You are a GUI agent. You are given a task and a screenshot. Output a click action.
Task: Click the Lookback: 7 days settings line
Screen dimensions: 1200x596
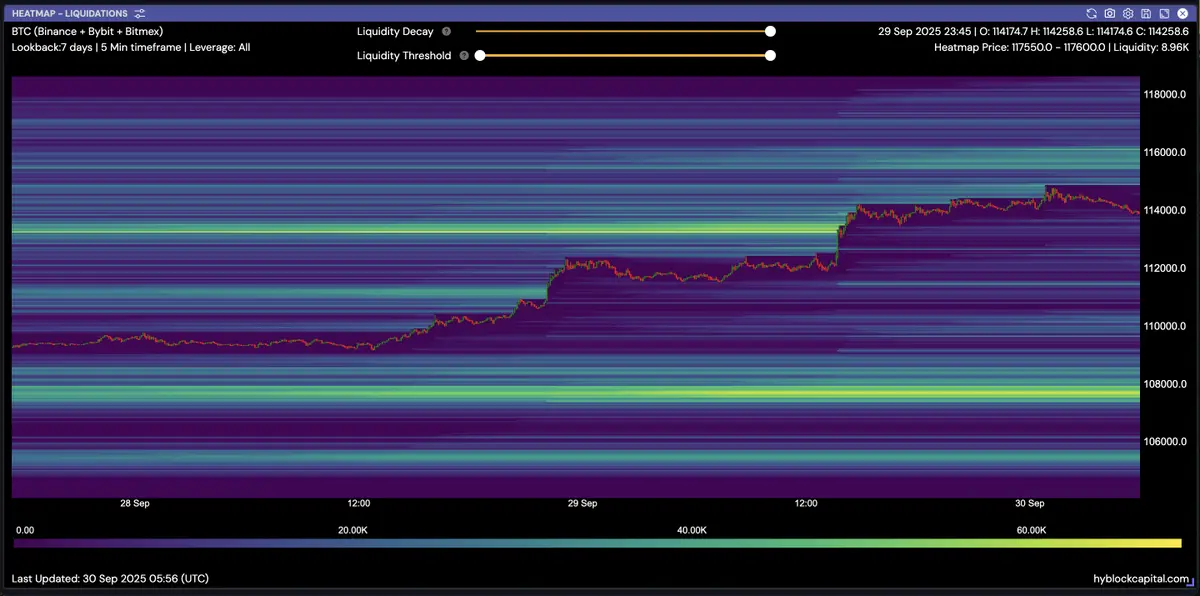click(131, 47)
